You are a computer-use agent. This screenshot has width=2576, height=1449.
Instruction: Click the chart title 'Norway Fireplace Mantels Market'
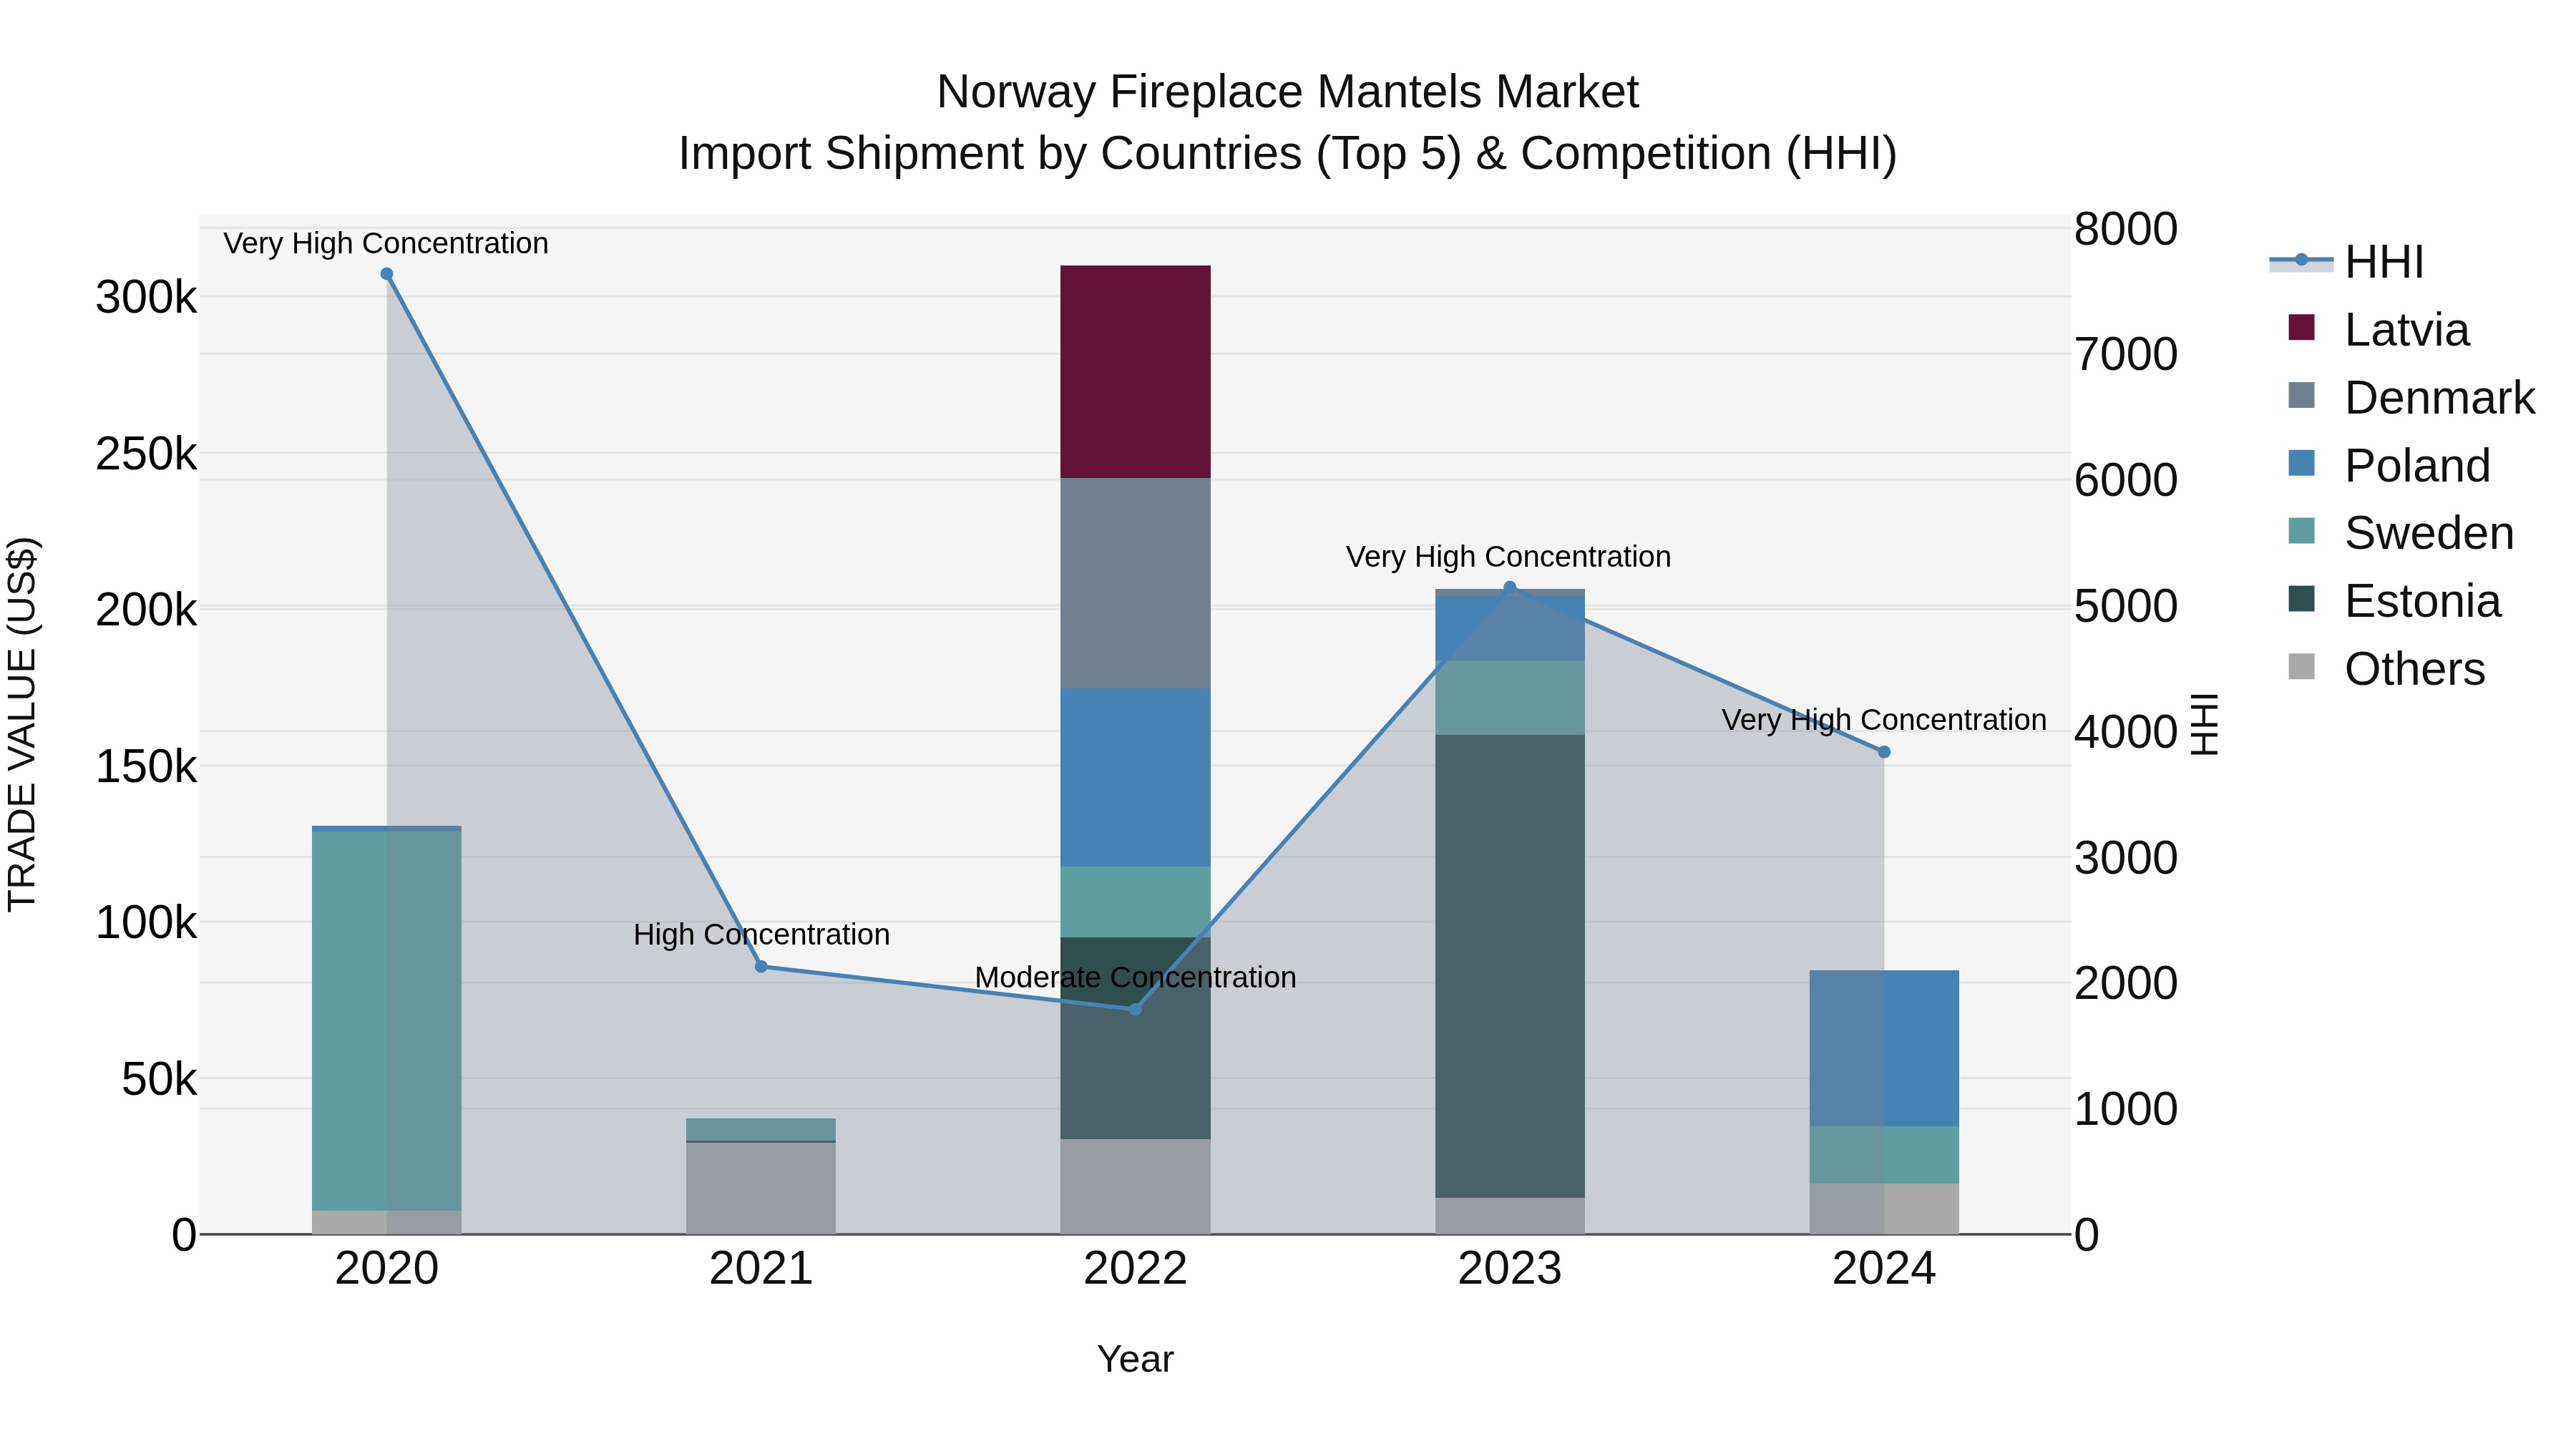click(x=1287, y=92)
